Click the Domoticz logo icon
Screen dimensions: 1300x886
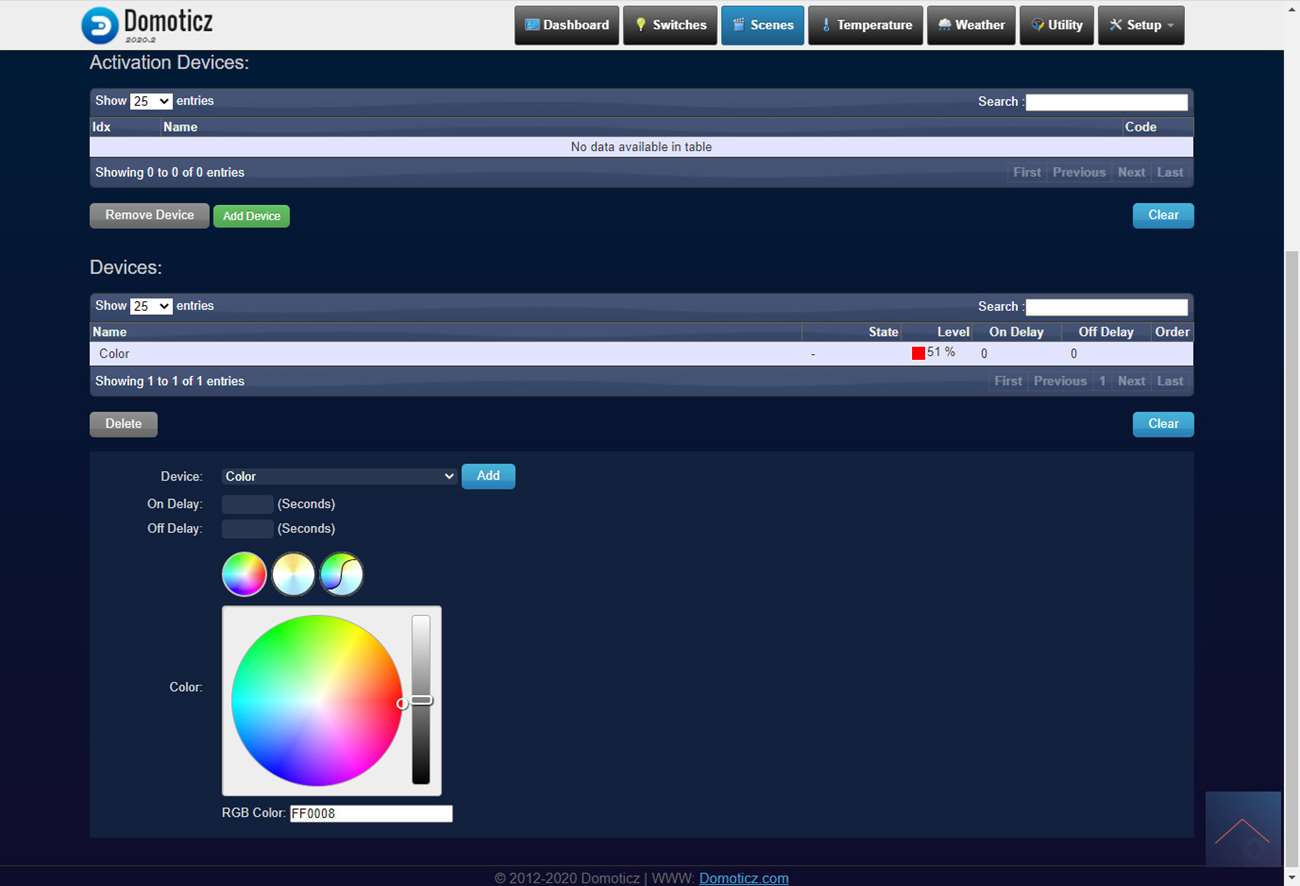[x=100, y=25]
